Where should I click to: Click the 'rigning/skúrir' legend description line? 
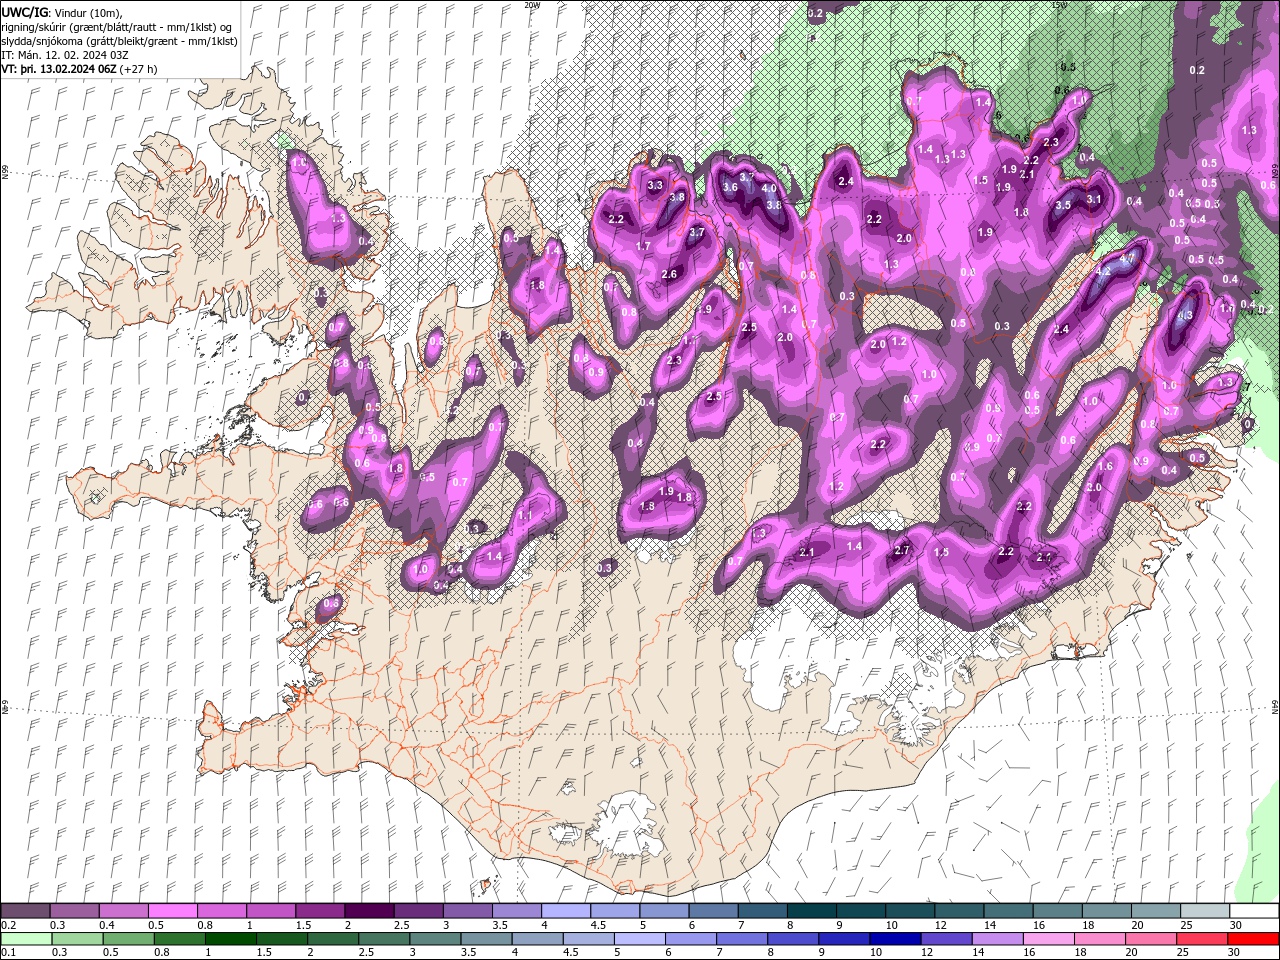tap(119, 27)
